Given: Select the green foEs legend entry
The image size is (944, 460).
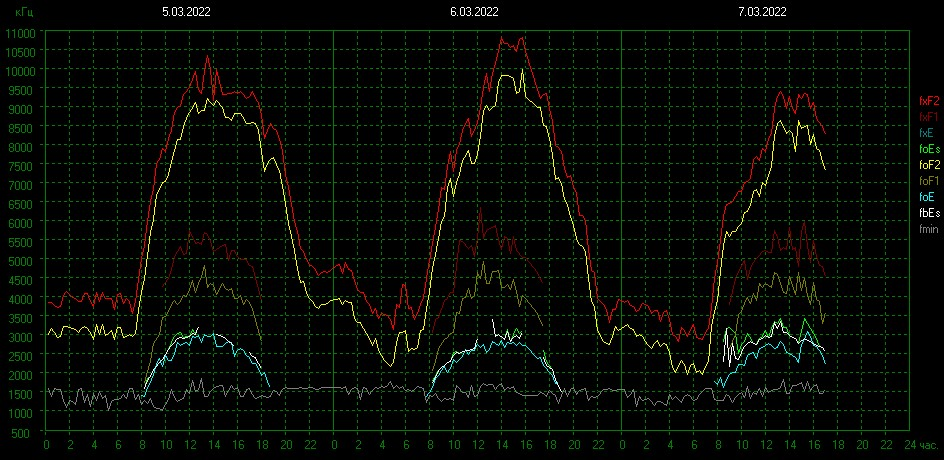Looking at the screenshot, I should (x=929, y=149).
